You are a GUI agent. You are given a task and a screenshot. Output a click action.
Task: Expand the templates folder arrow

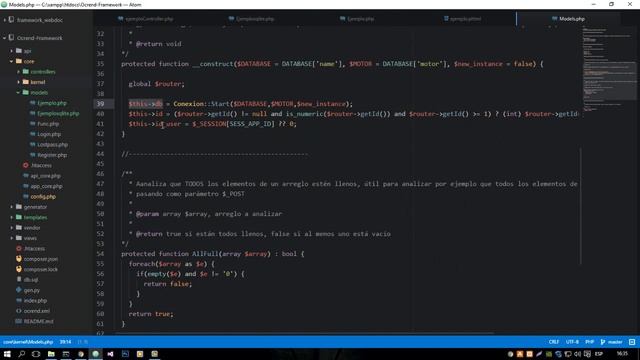11,218
